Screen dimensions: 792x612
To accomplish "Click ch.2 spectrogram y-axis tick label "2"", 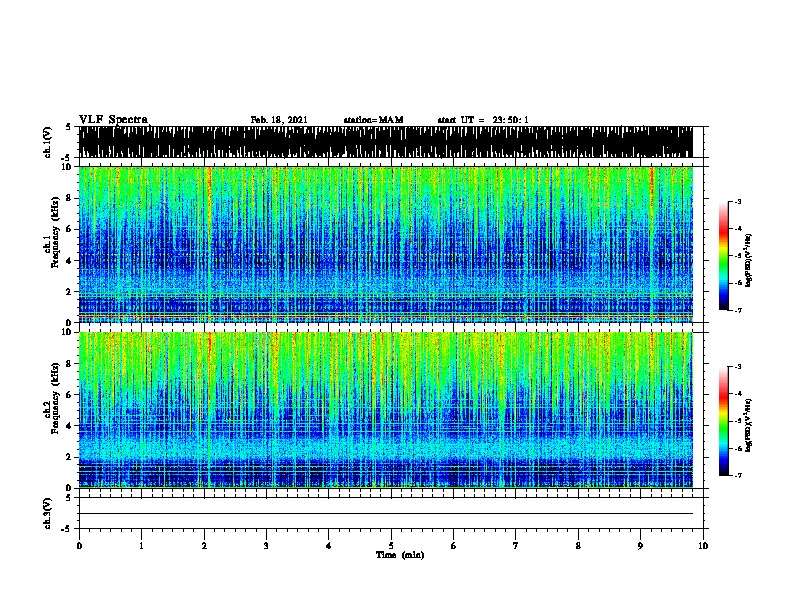I will click(x=69, y=457).
